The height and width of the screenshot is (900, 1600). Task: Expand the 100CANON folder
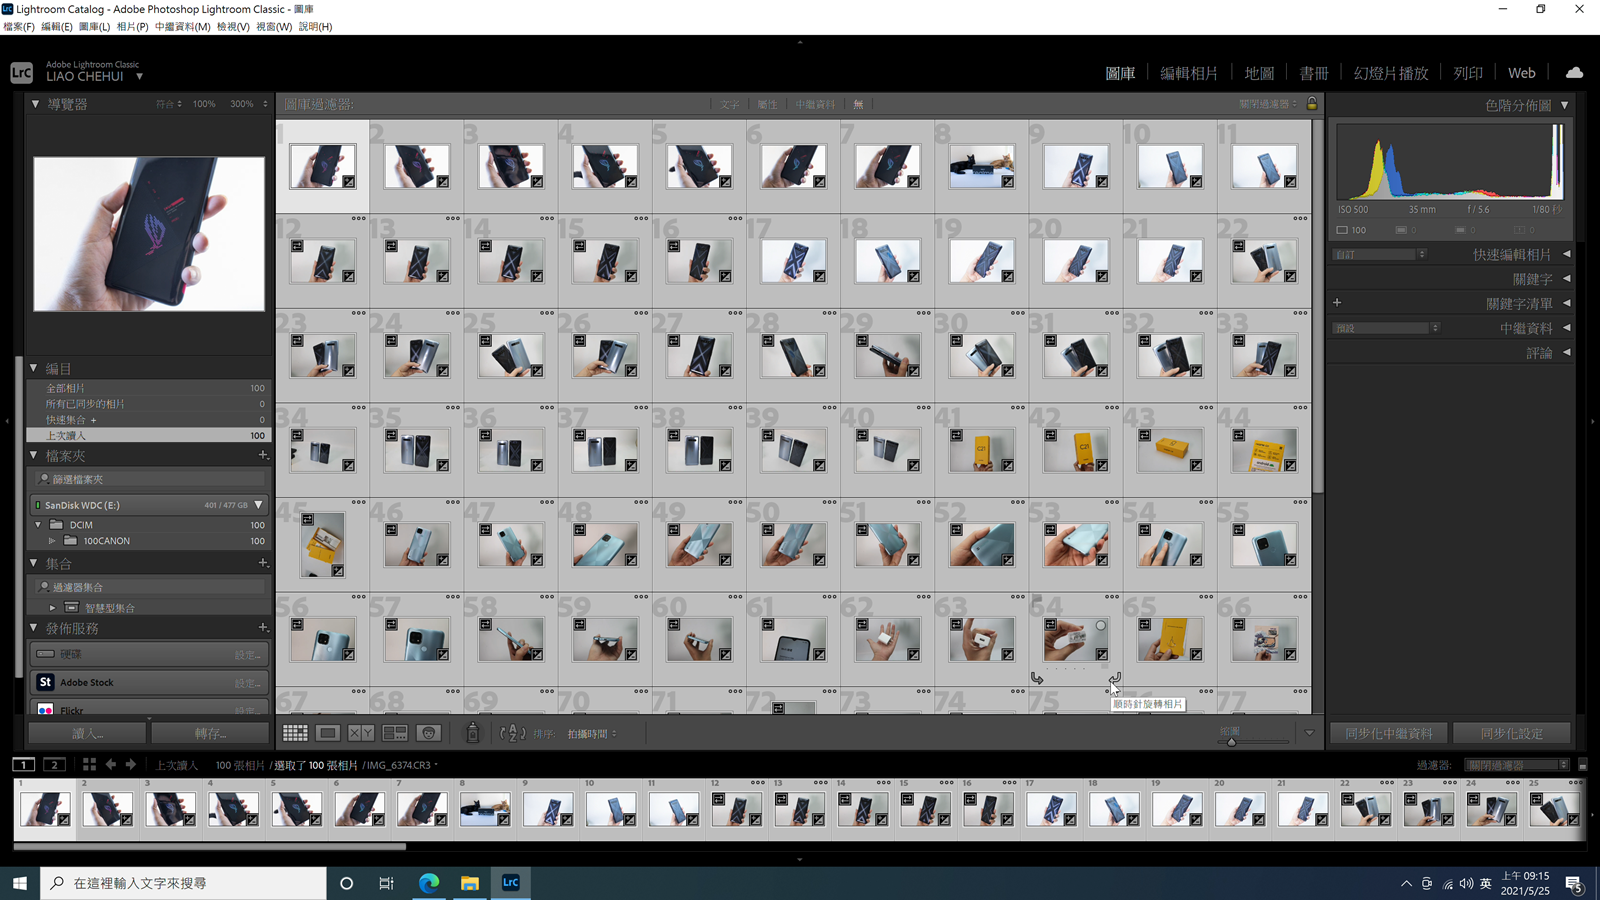[53, 541]
